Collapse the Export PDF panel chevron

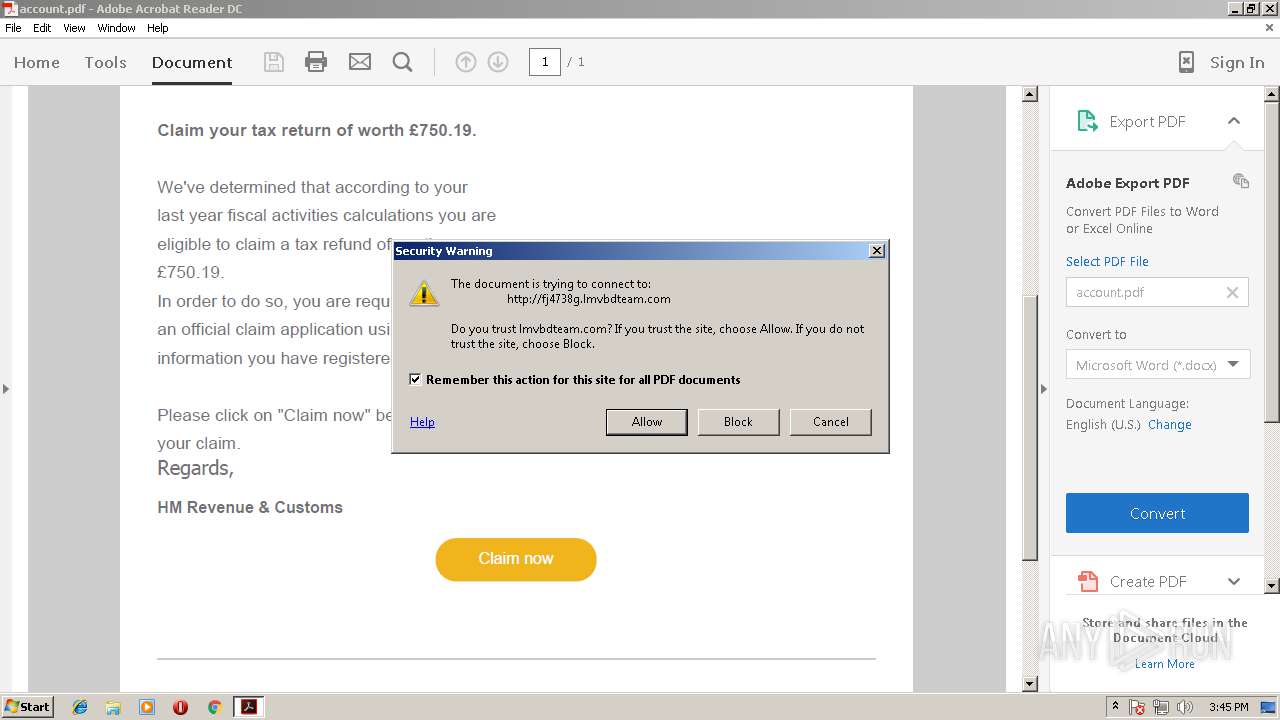click(x=1234, y=121)
